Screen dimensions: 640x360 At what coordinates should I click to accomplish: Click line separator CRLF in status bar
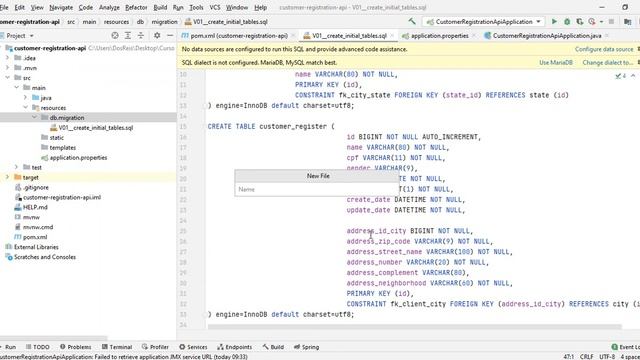tap(587, 356)
